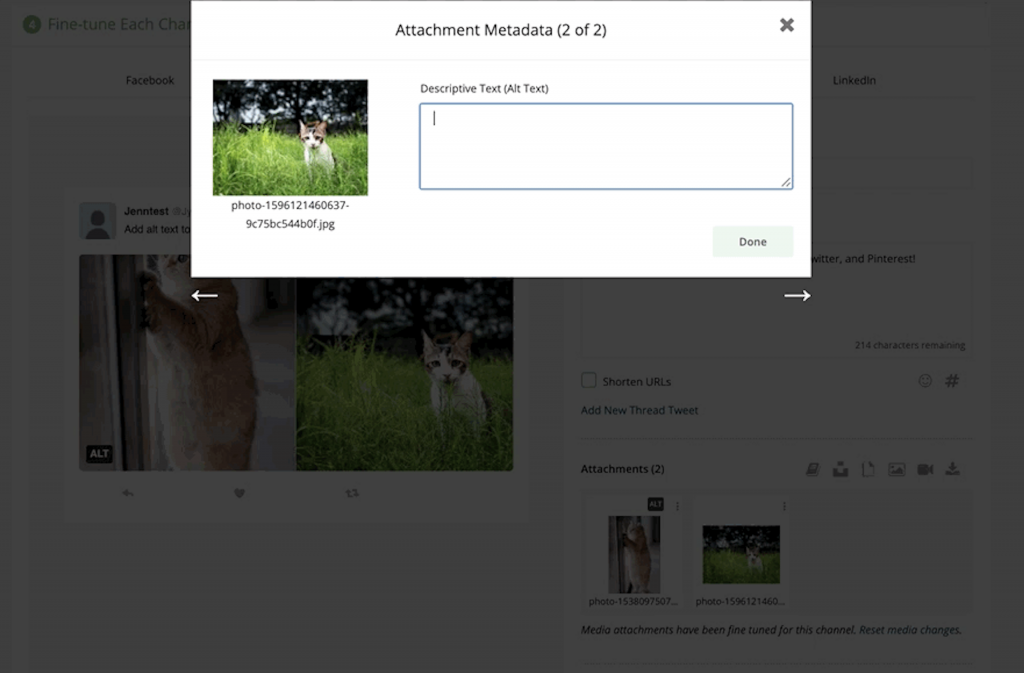Click the upload tray icon in Attachments row
1024x673 pixels.
click(840, 468)
